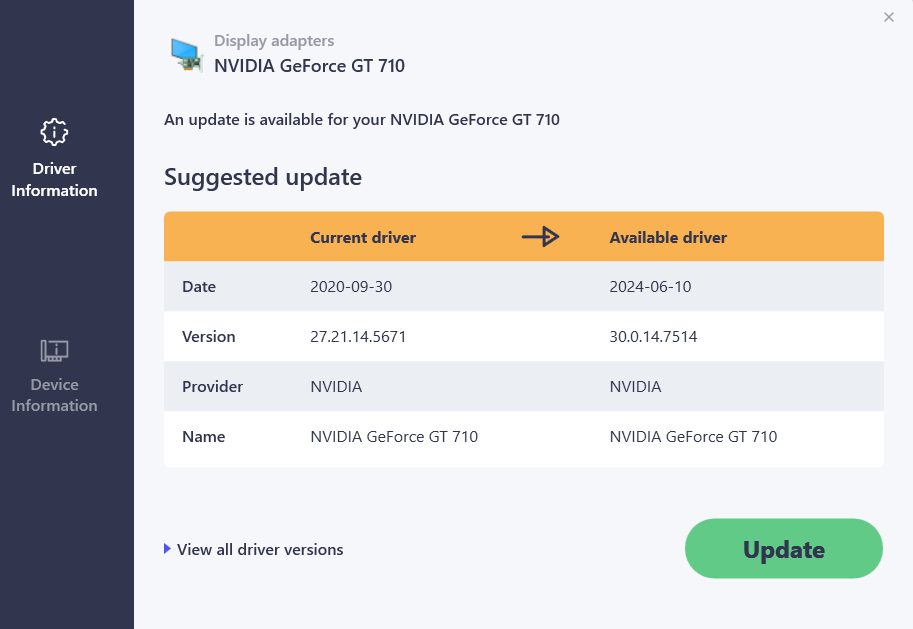Click the NVIDIA GeForce GT 710 title
The image size is (913, 629).
[309, 66]
